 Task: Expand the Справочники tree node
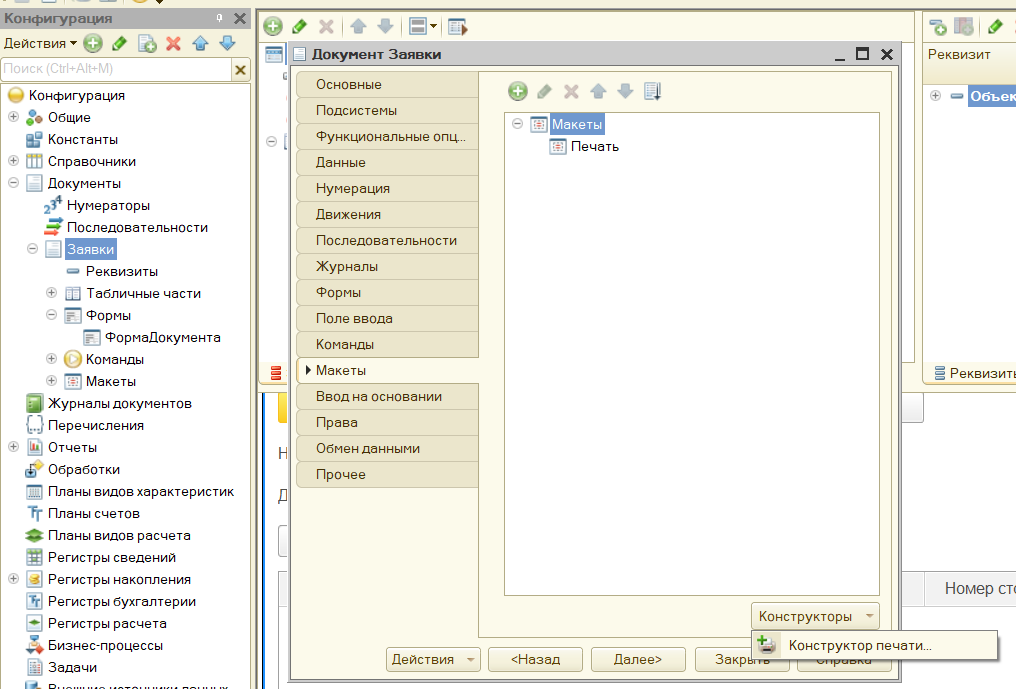click(x=14, y=161)
